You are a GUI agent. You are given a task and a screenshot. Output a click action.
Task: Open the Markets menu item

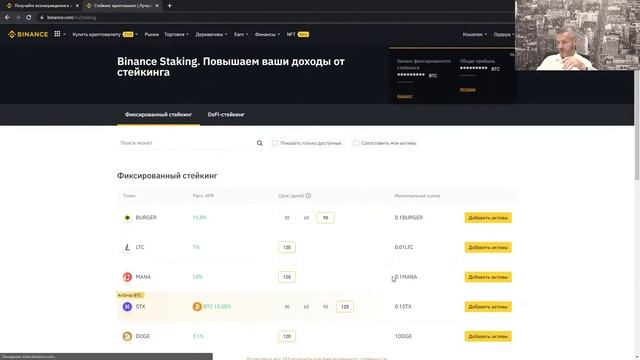tap(151, 34)
